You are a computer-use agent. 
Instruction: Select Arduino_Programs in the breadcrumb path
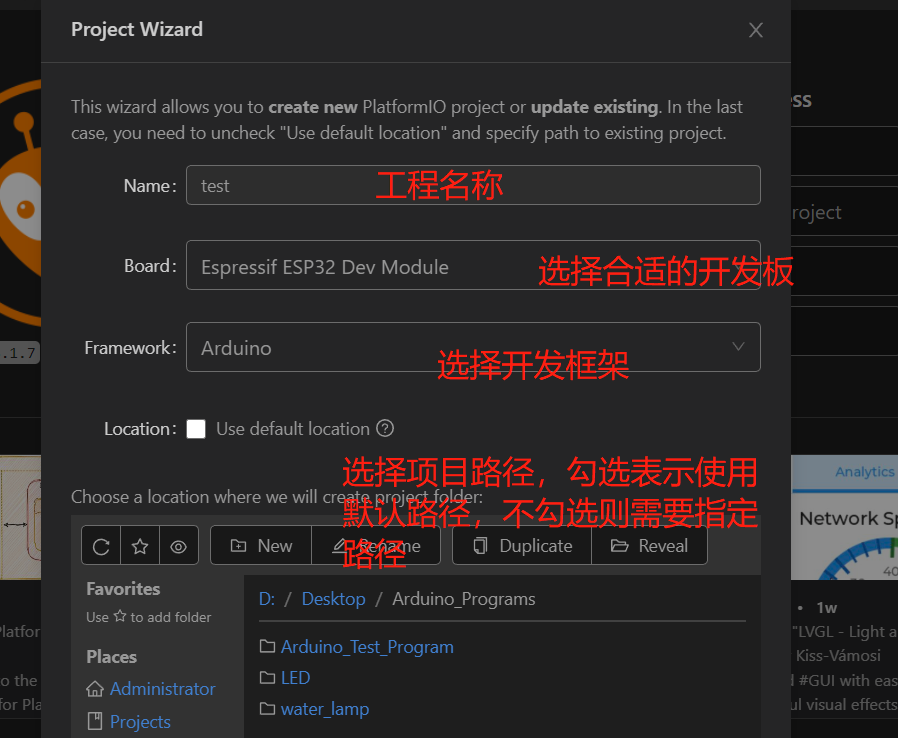tap(464, 599)
